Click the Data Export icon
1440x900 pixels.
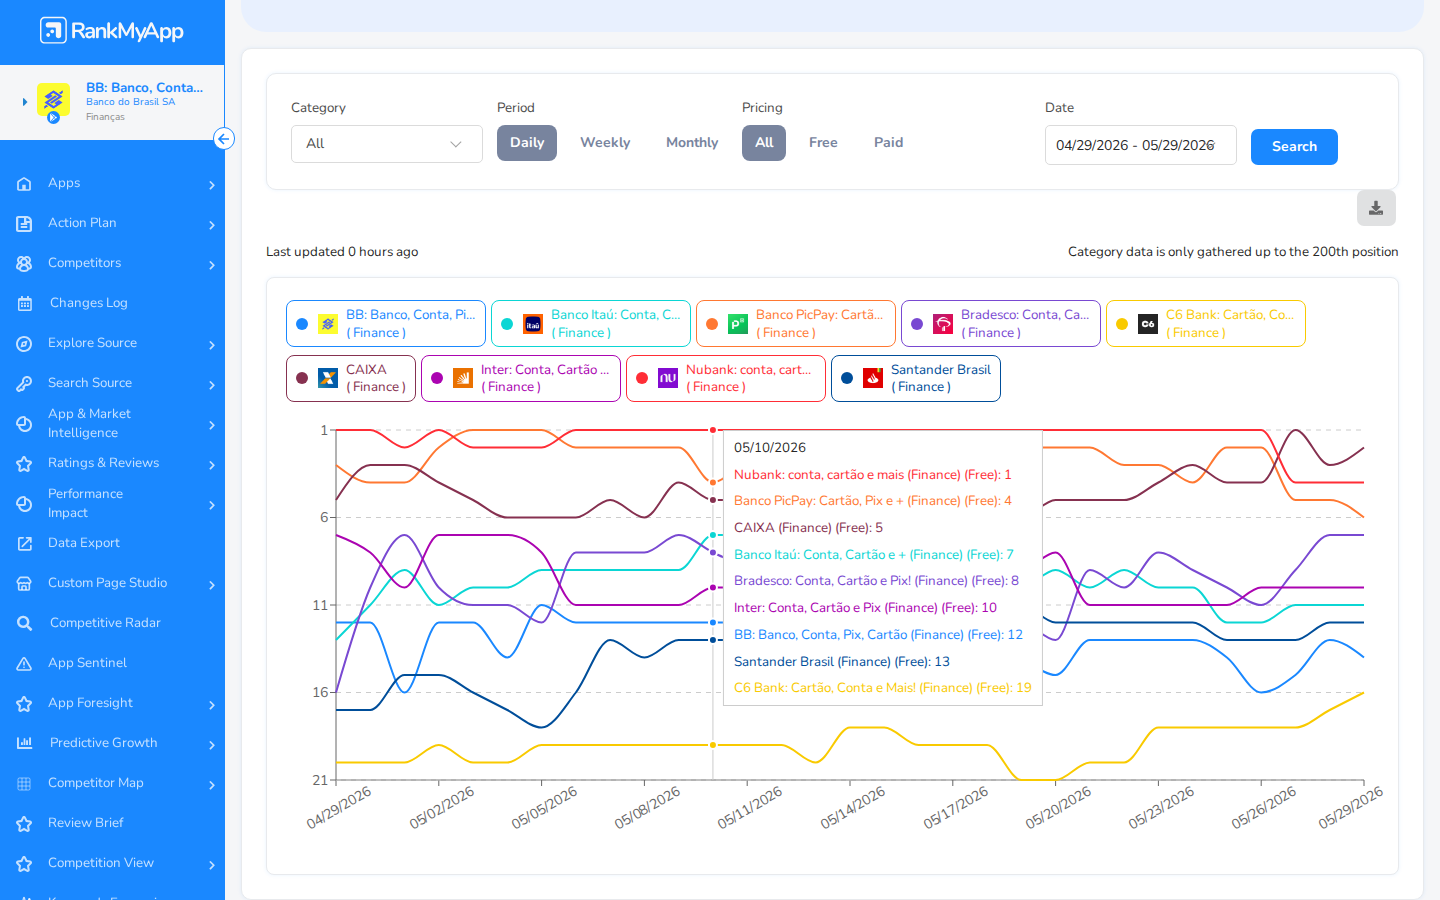point(25,543)
